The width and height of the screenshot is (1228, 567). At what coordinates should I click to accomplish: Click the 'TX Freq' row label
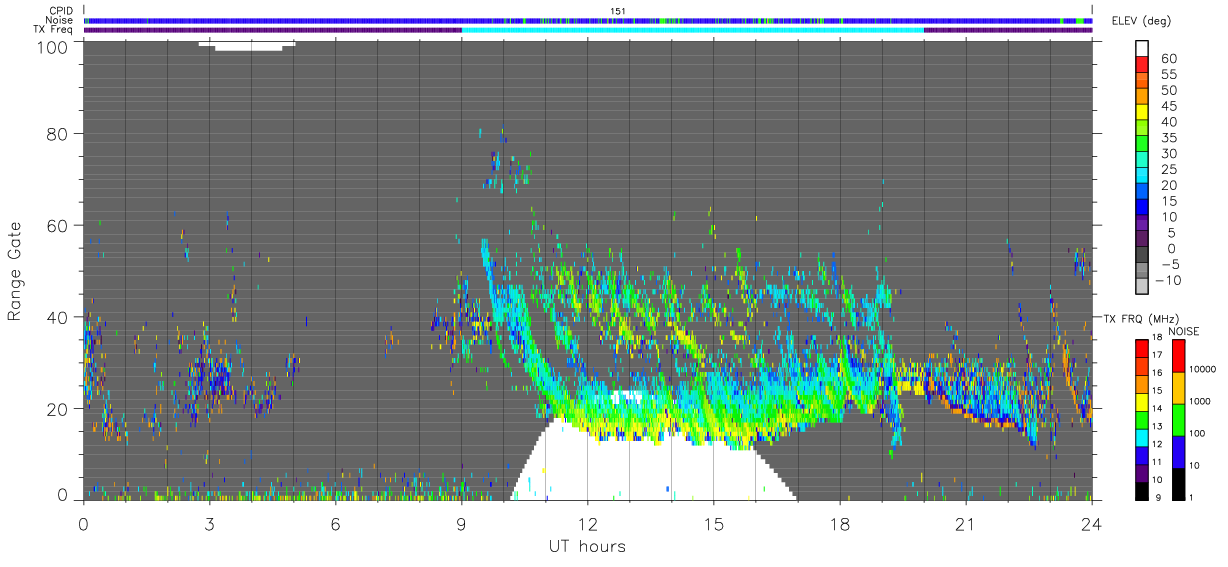pos(54,30)
